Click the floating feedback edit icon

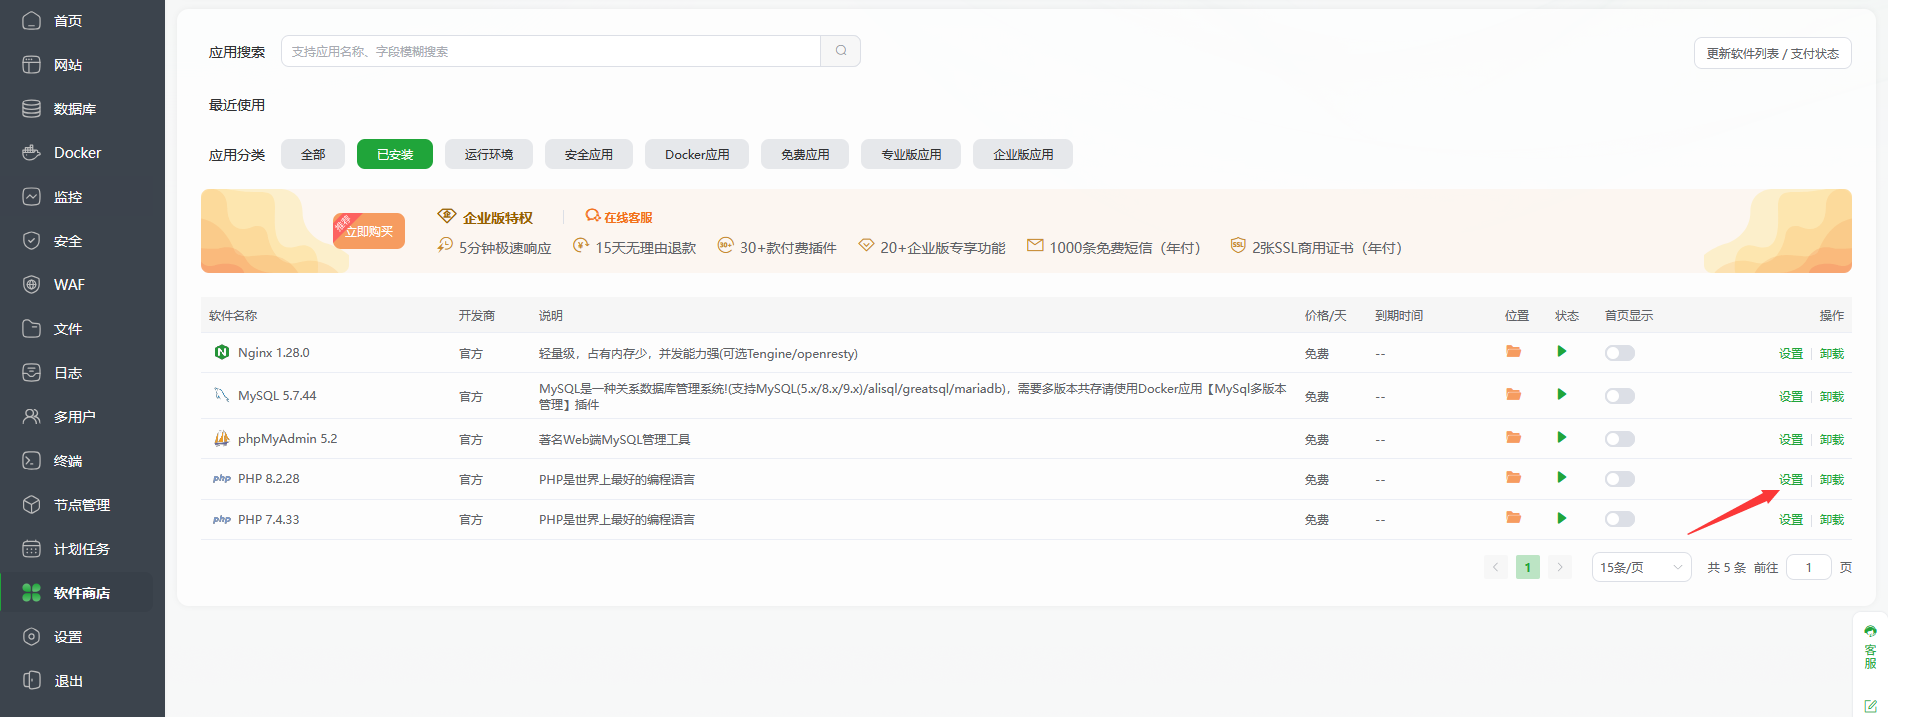click(1870, 706)
